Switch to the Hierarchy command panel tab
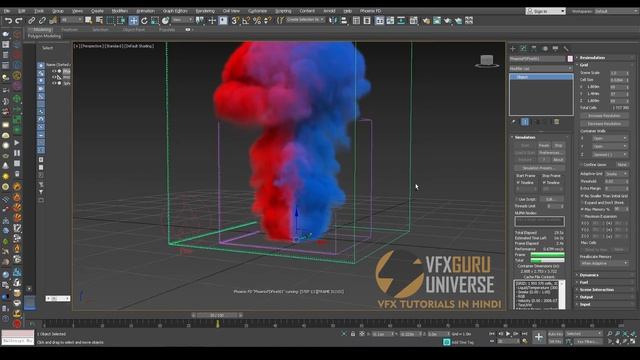The height and width of the screenshot is (360, 640). (x=534, y=49)
